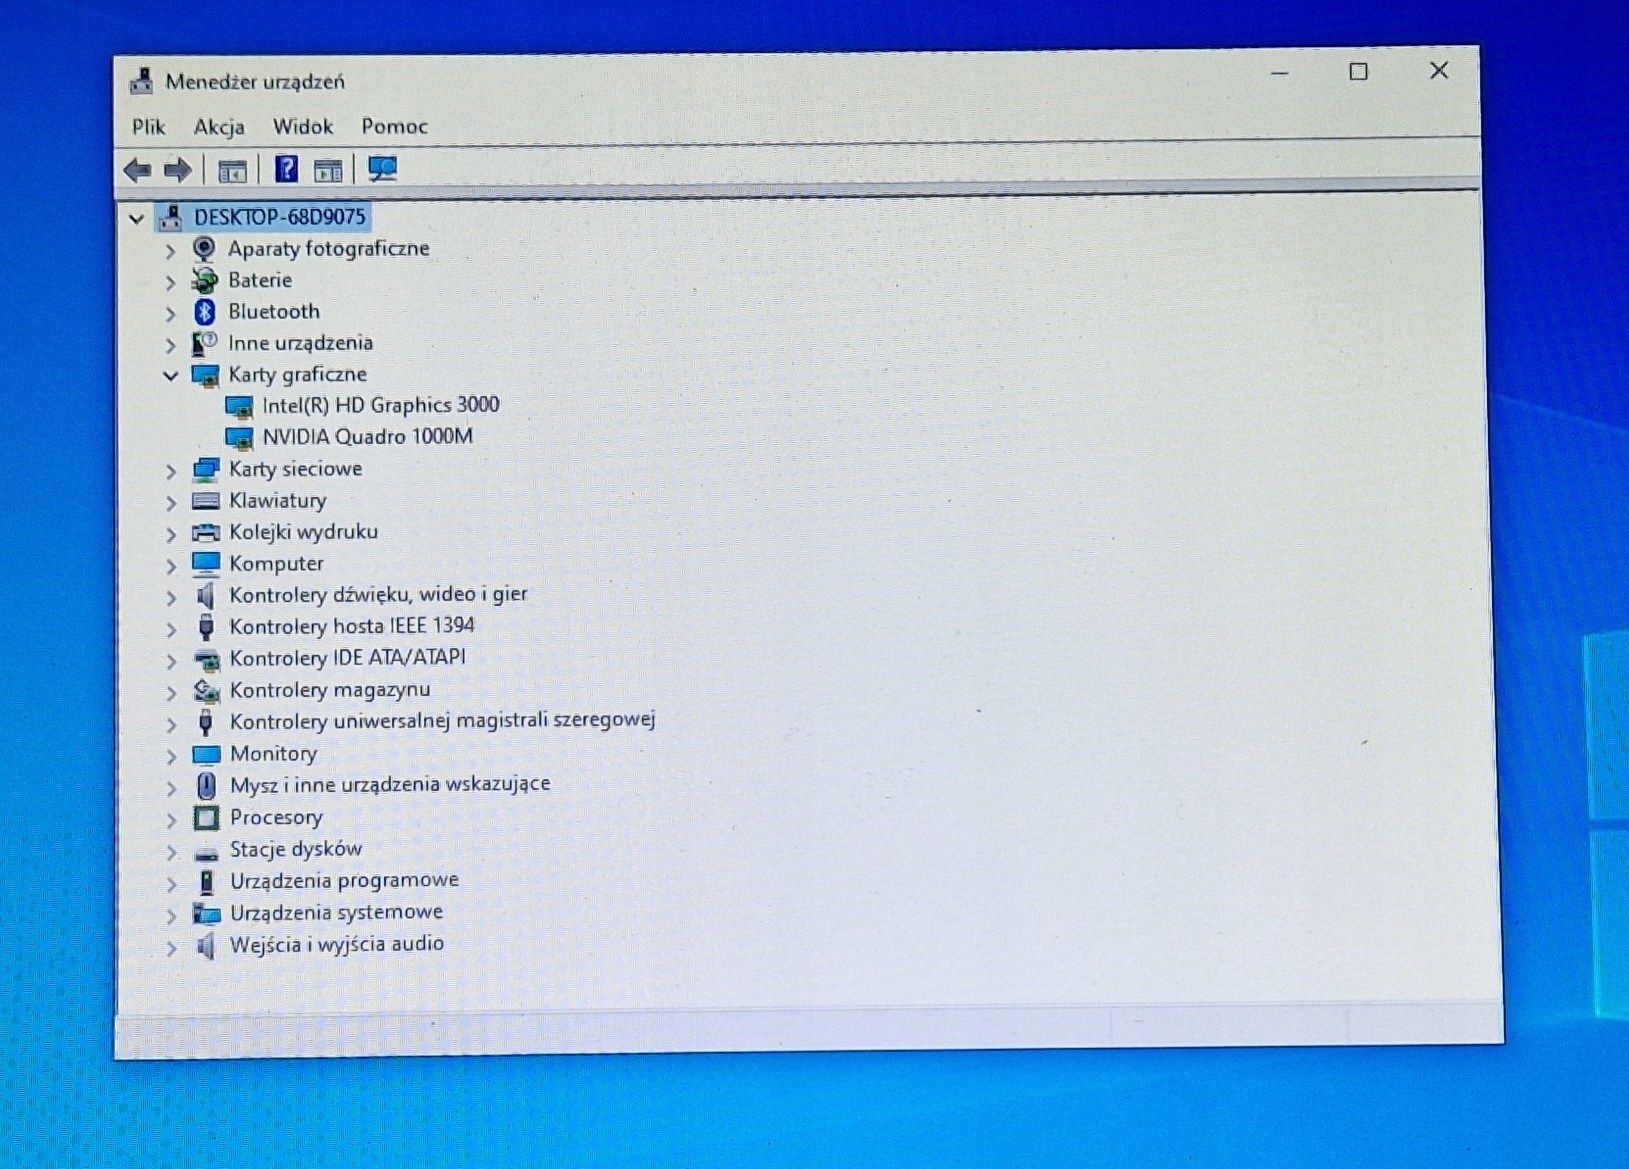Click the Kontrolery magazynu storage icon

tap(207, 690)
